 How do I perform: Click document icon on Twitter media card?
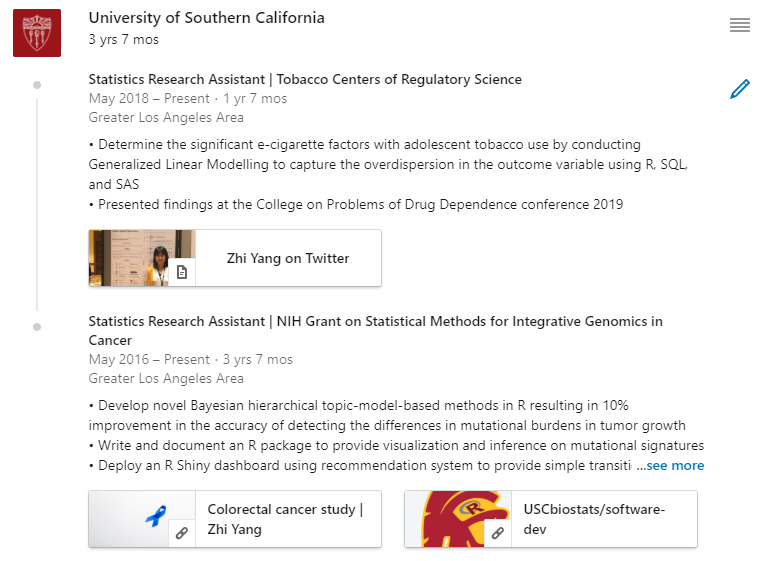[x=182, y=272]
